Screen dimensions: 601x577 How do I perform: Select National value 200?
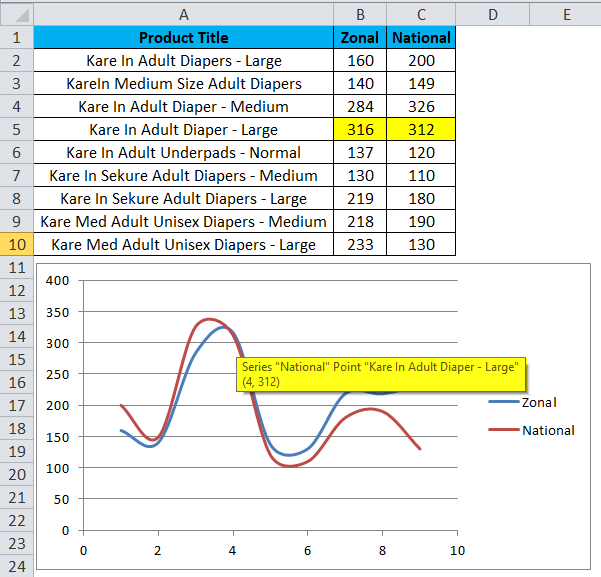click(421, 61)
